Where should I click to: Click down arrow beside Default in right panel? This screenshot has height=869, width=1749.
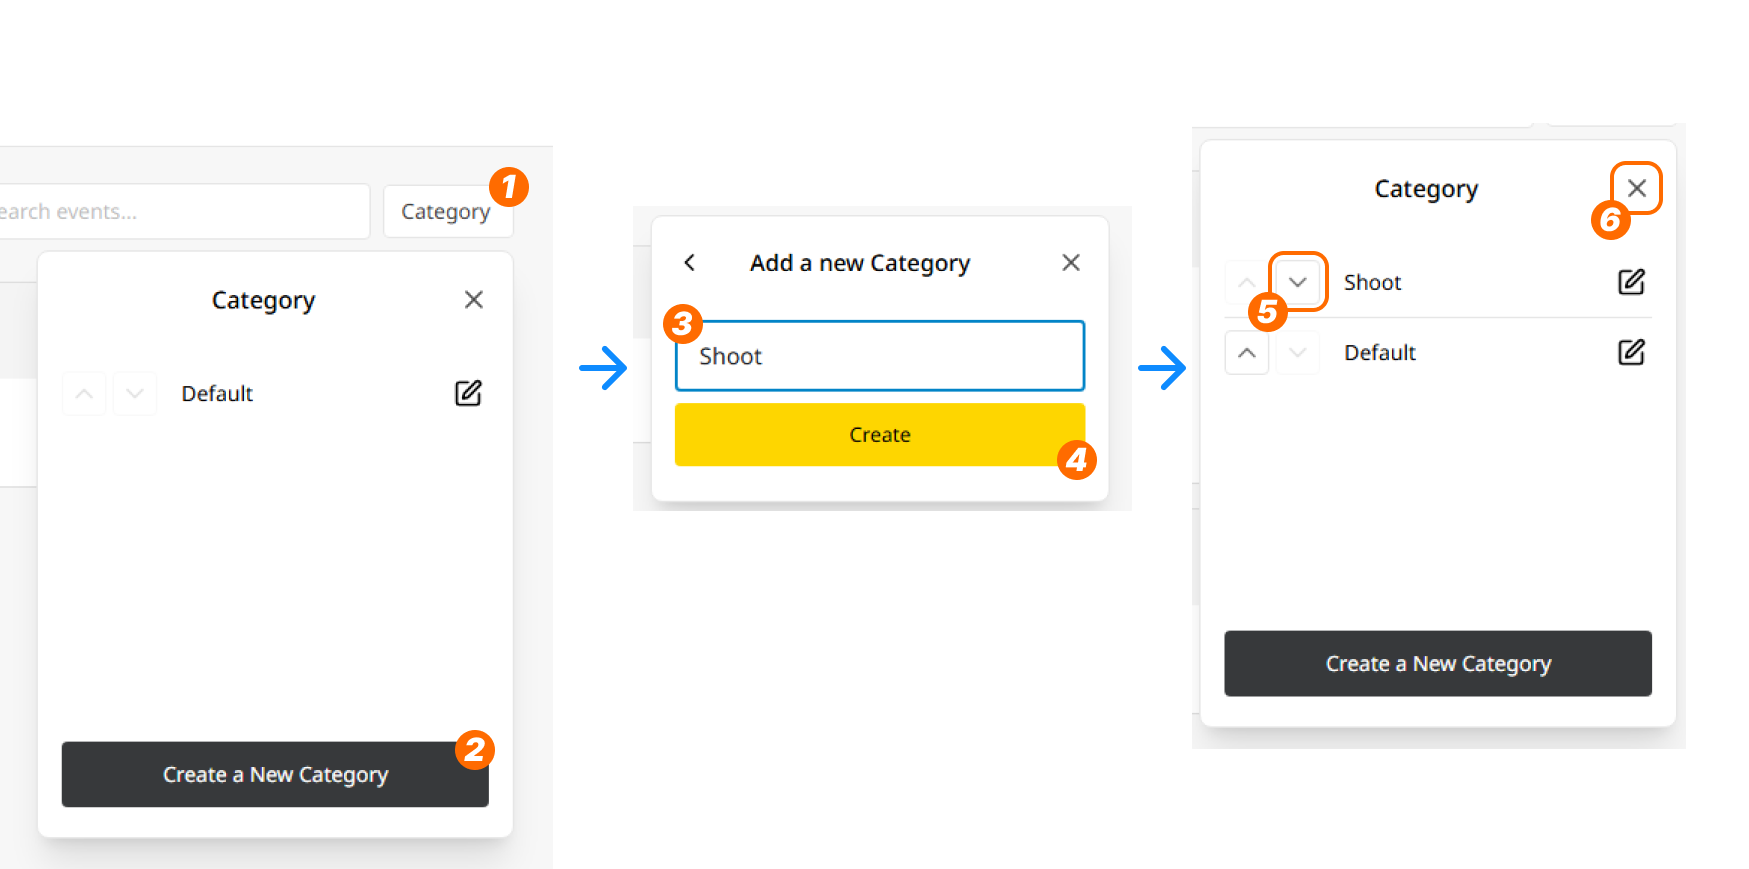pos(1298,353)
